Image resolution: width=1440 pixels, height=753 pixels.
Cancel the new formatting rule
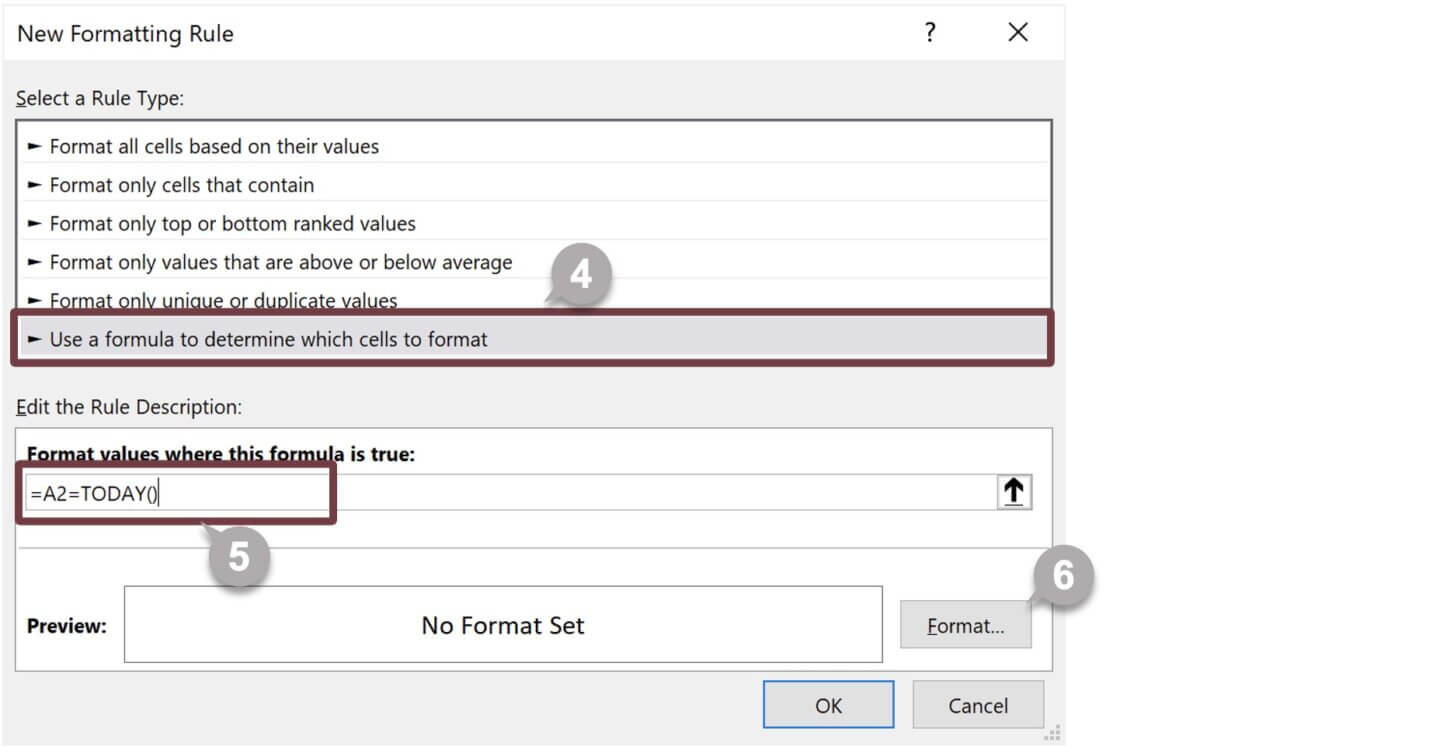[x=978, y=705]
